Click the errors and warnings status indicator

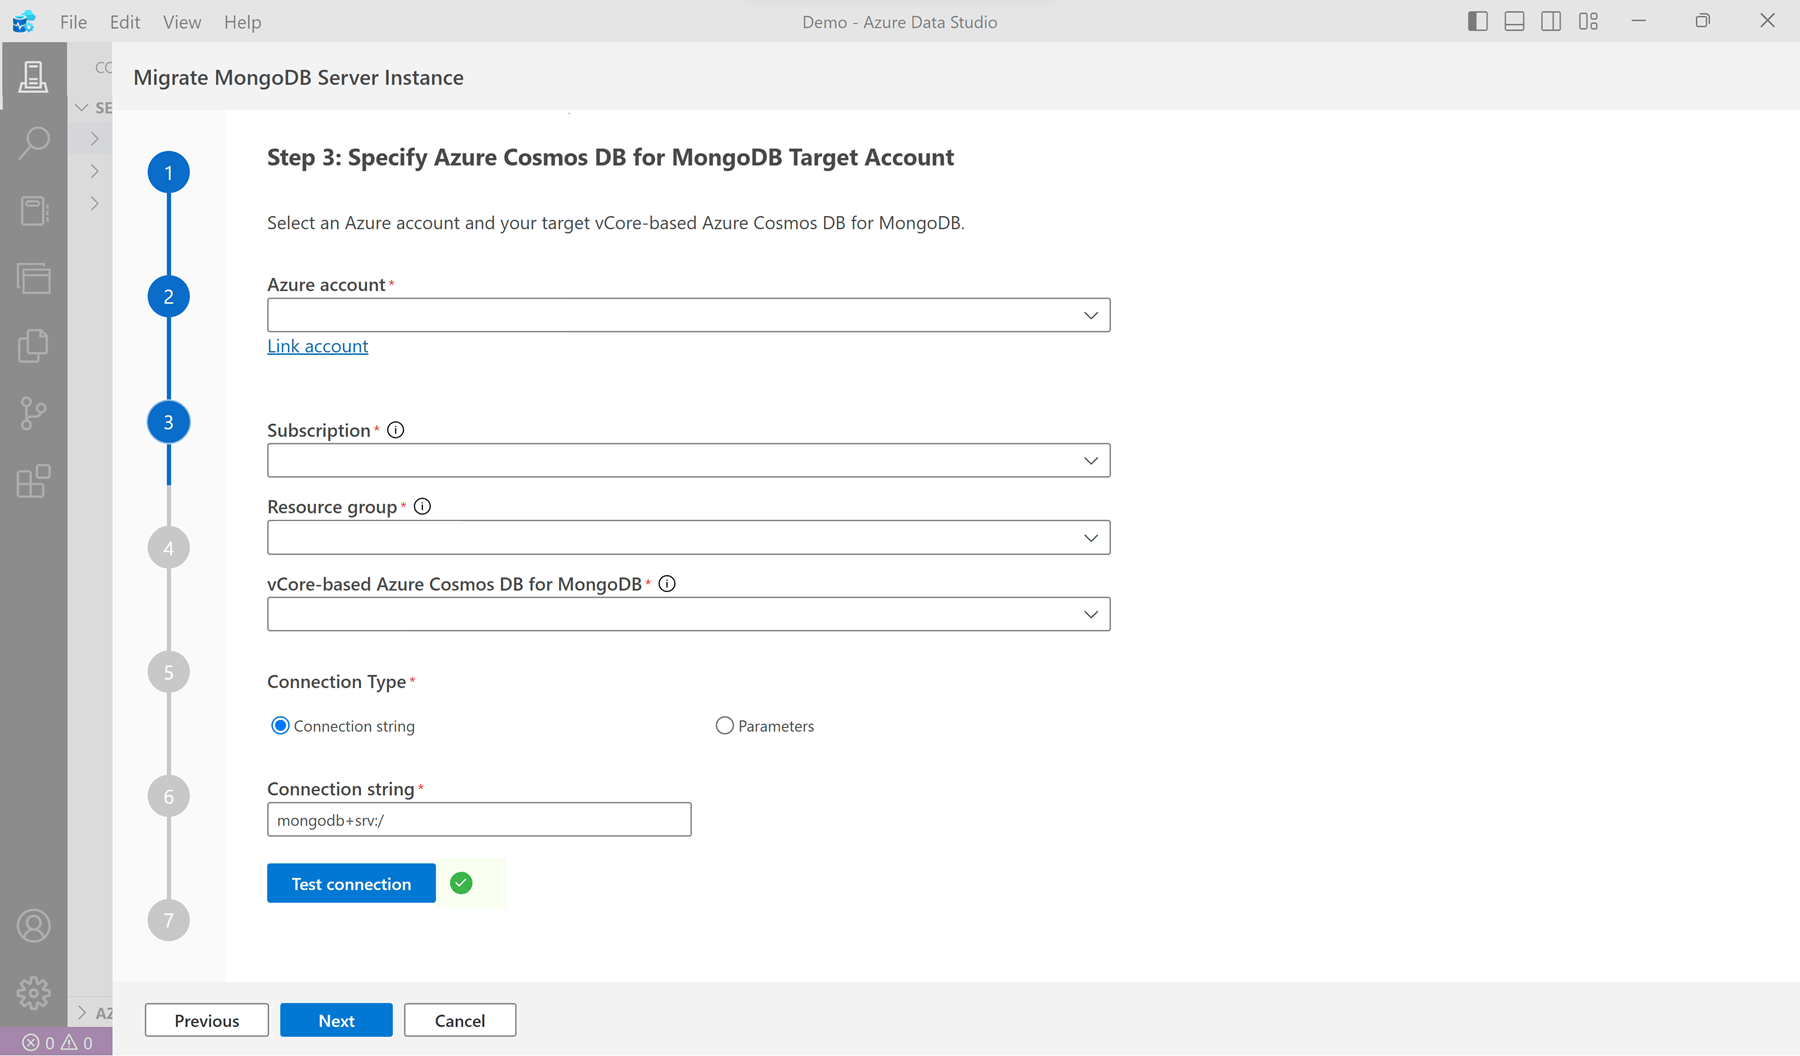coord(57,1042)
